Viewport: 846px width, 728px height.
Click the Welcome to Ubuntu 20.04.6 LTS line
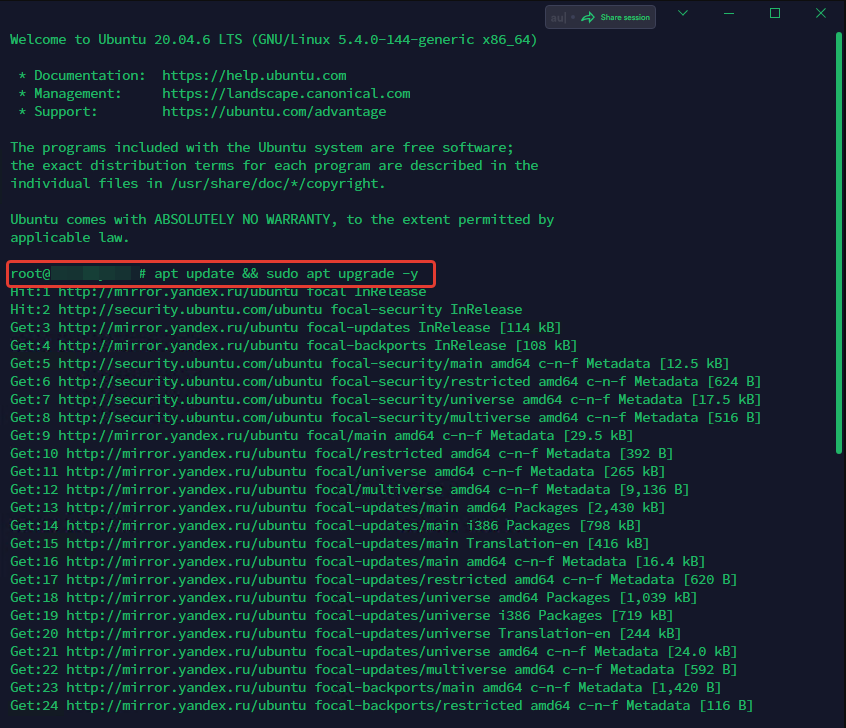(274, 39)
